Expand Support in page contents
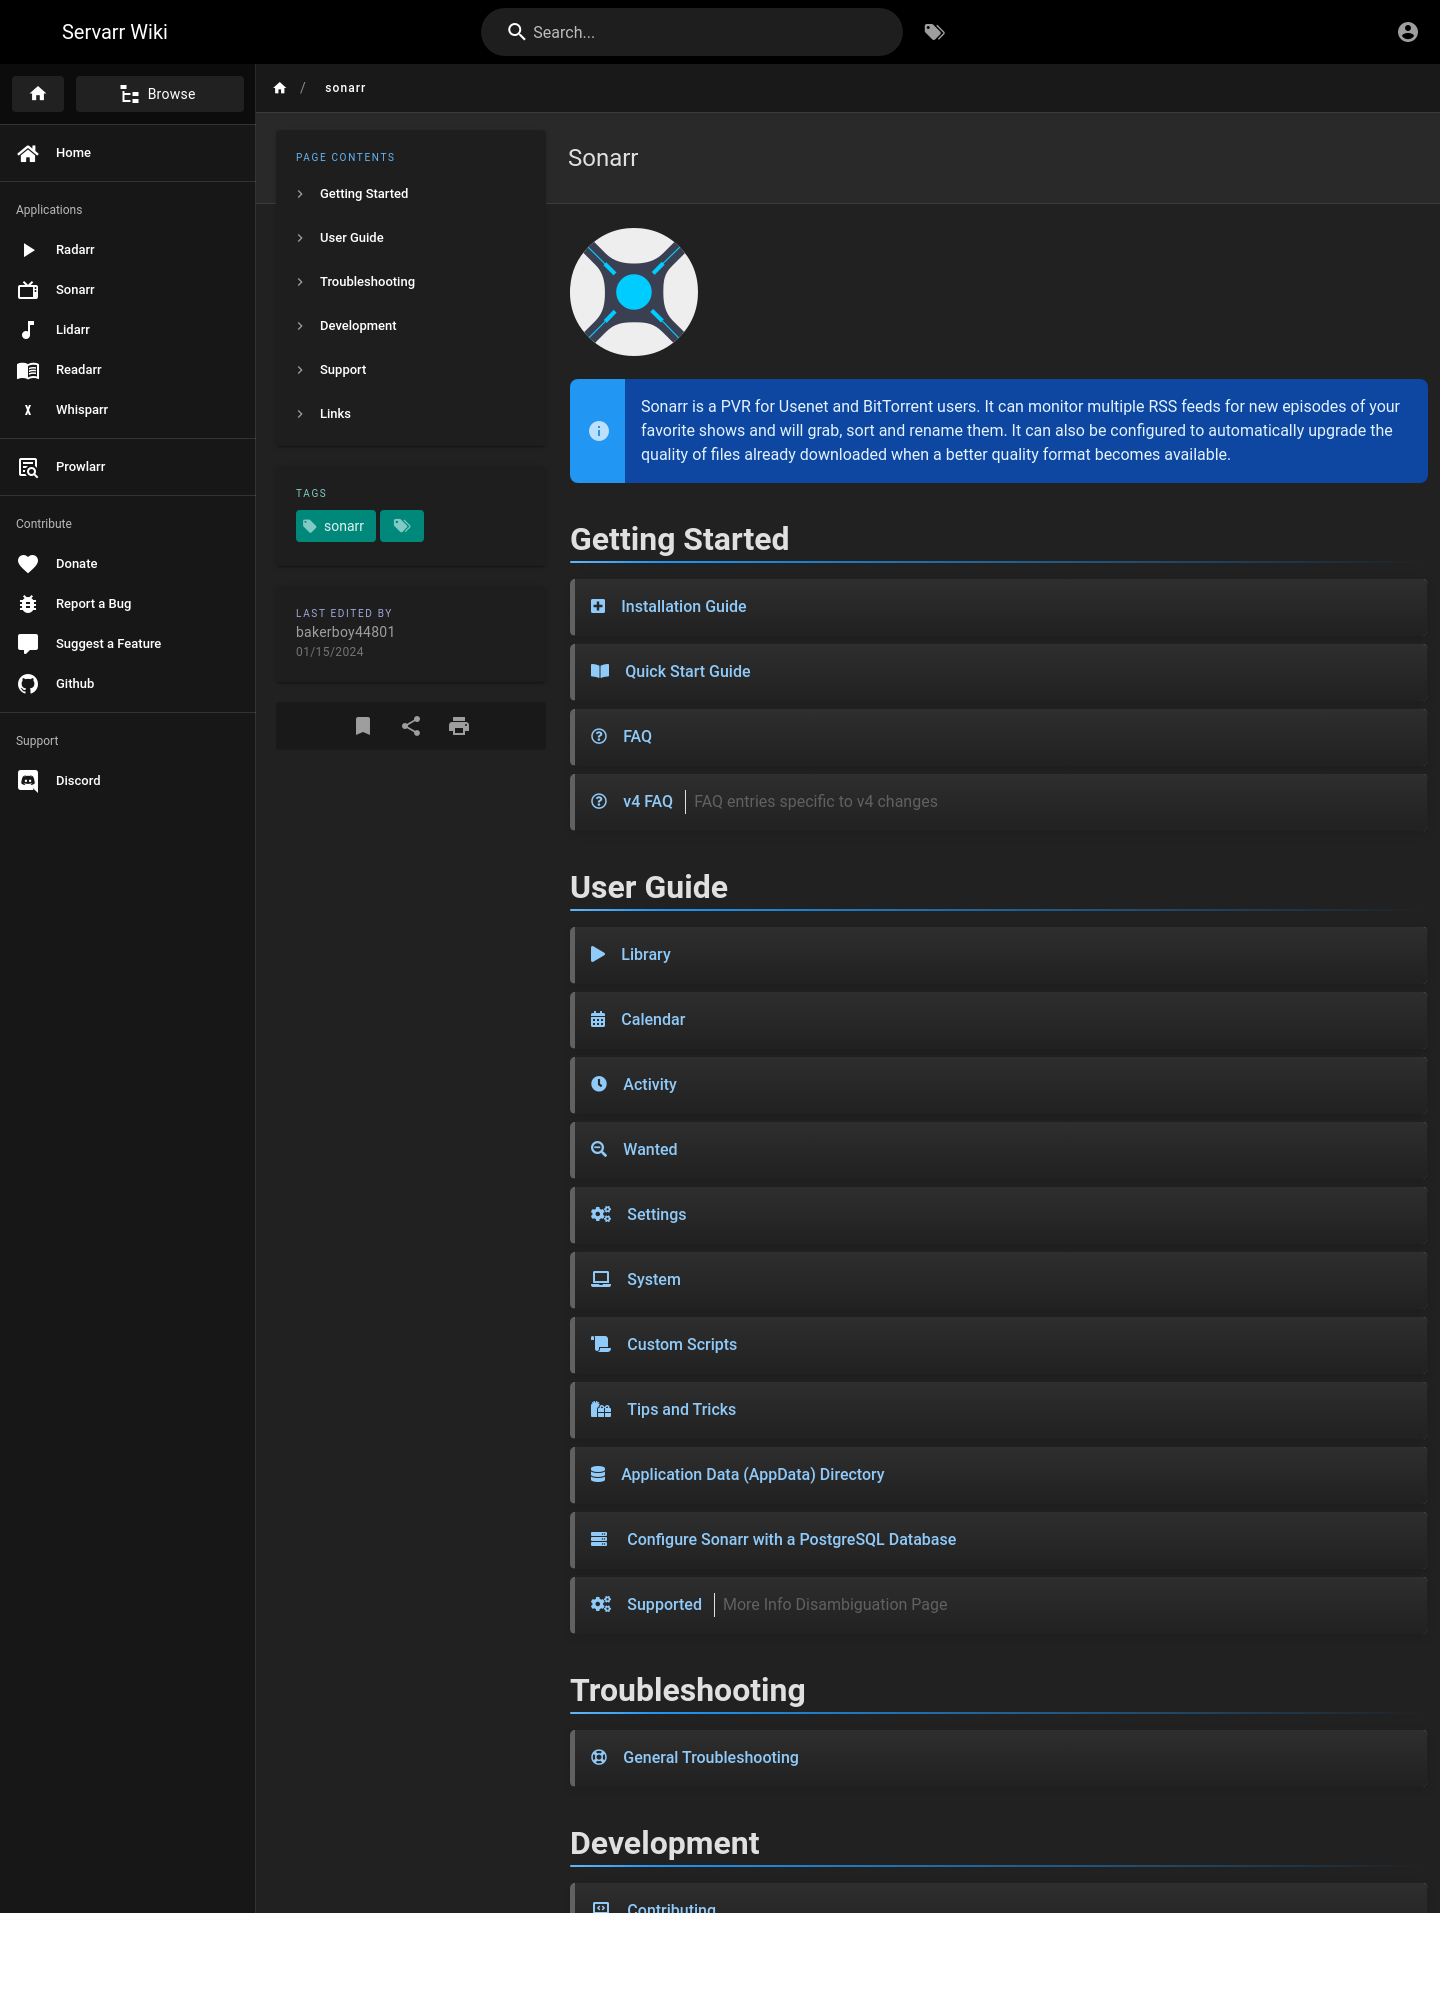Screen dimensions: 1440x2000 (x=411, y=370)
